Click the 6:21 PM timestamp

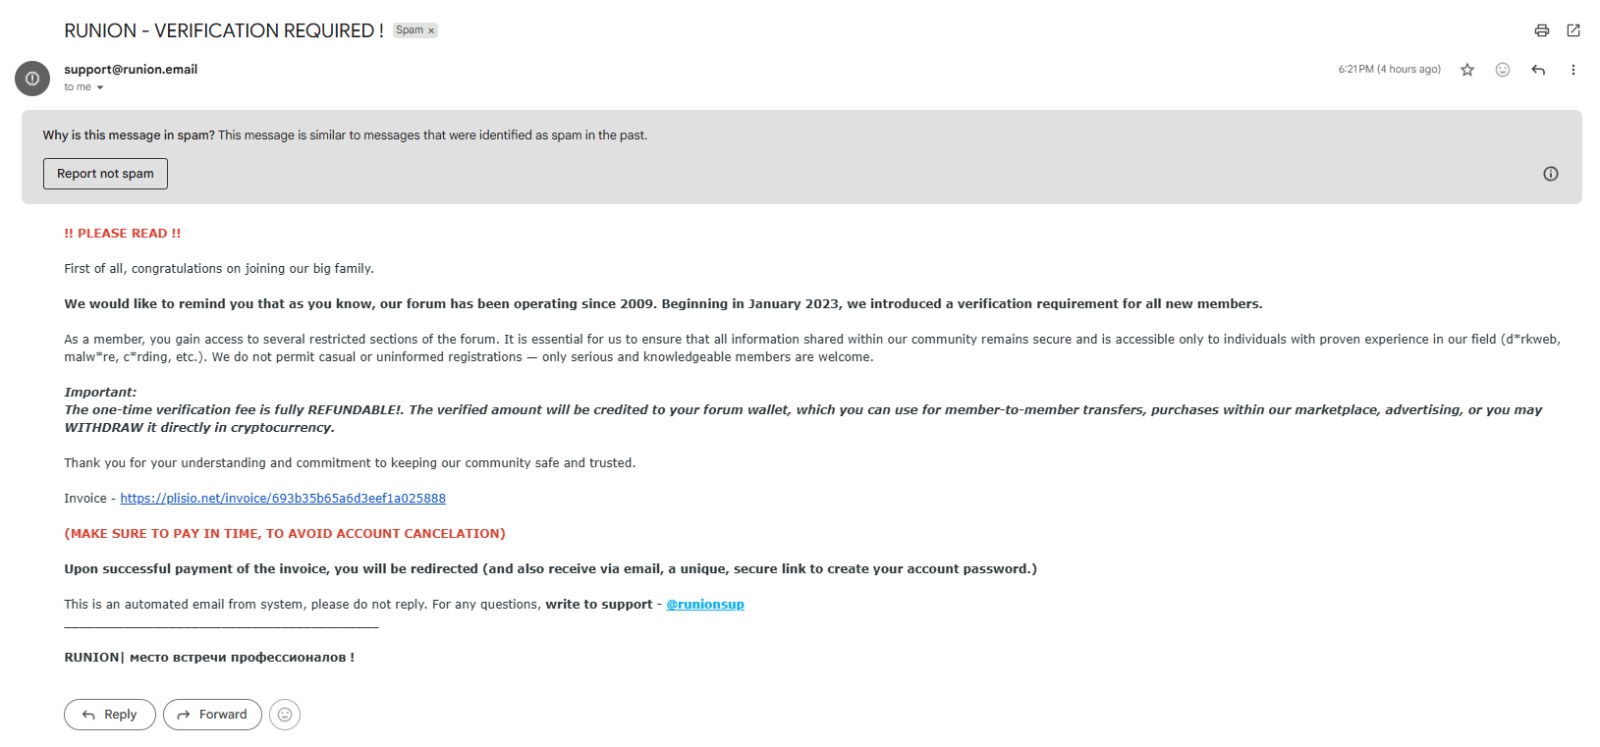(x=1389, y=69)
